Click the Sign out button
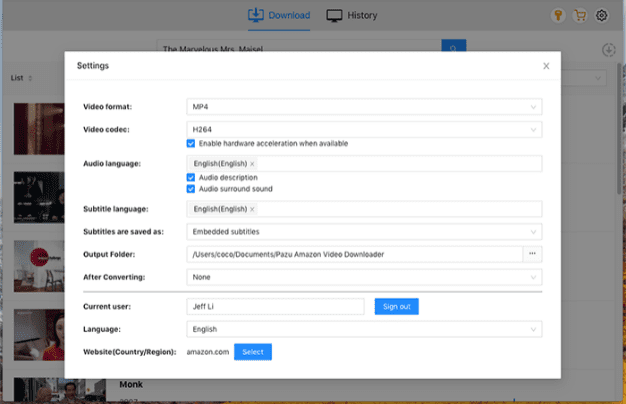Viewport: 626px width, 404px height. (x=396, y=307)
